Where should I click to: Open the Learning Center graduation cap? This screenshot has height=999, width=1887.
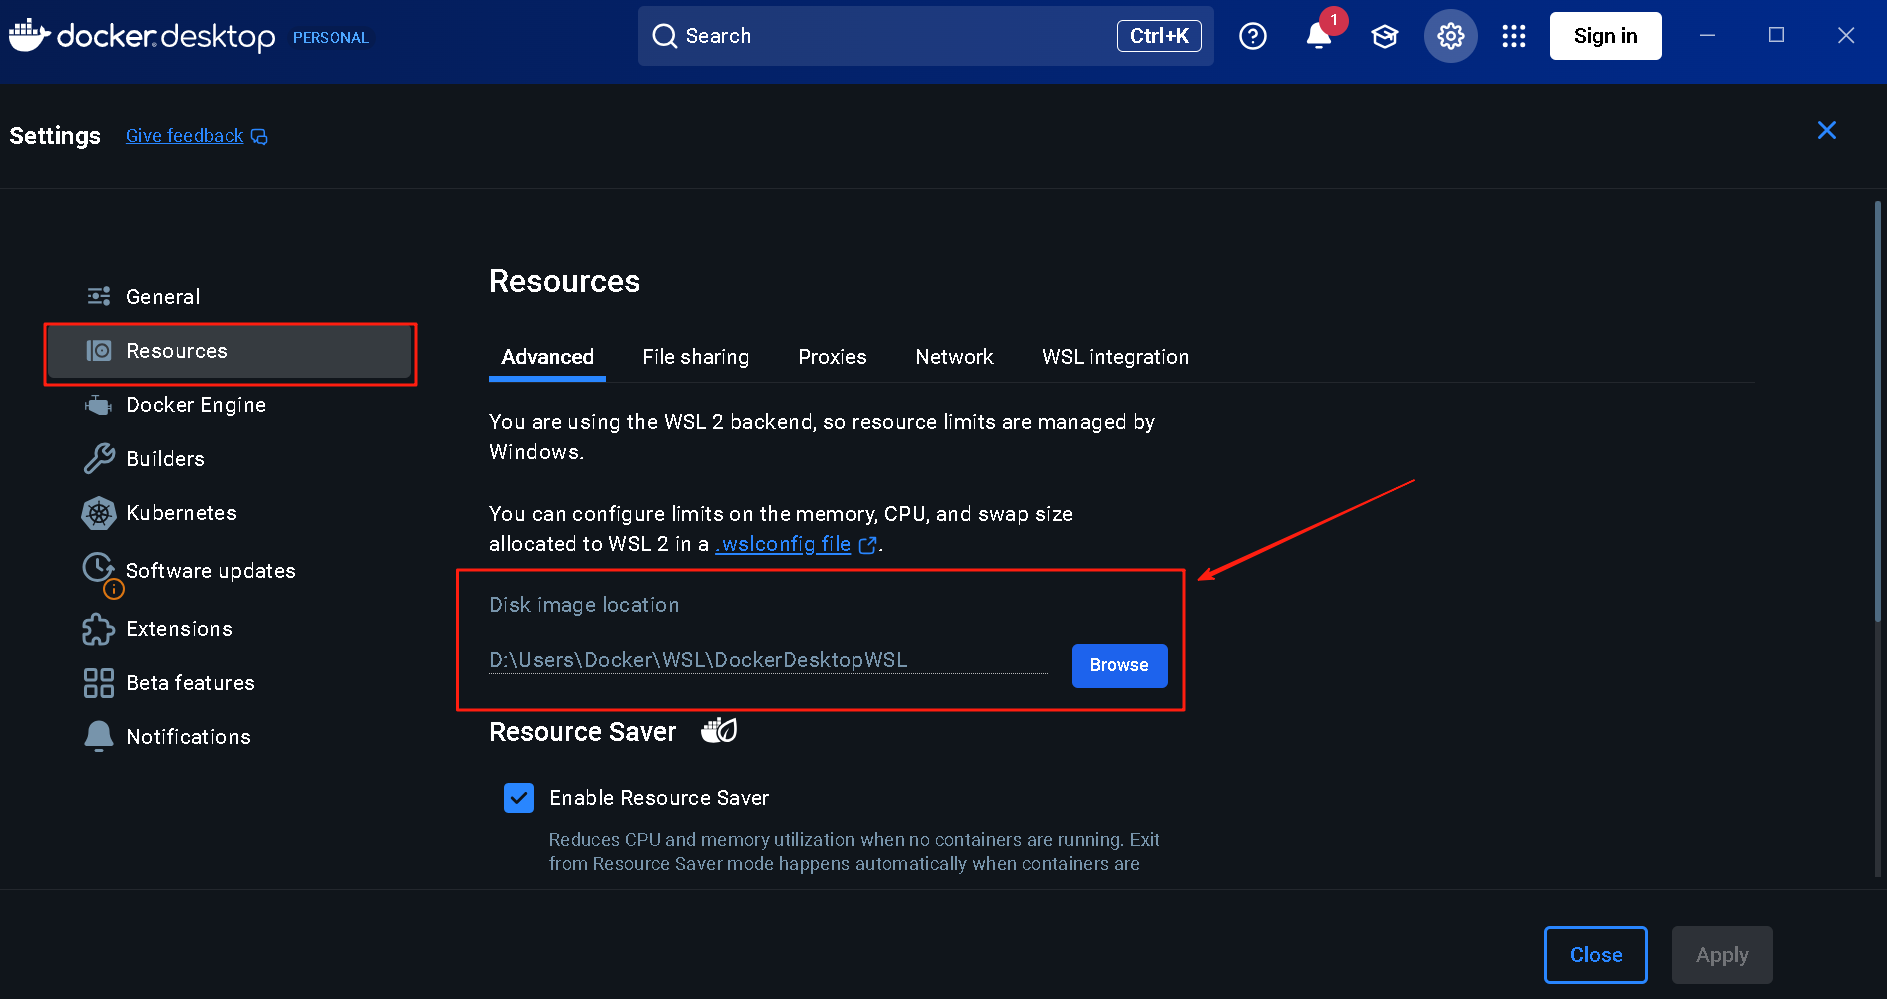(x=1384, y=36)
